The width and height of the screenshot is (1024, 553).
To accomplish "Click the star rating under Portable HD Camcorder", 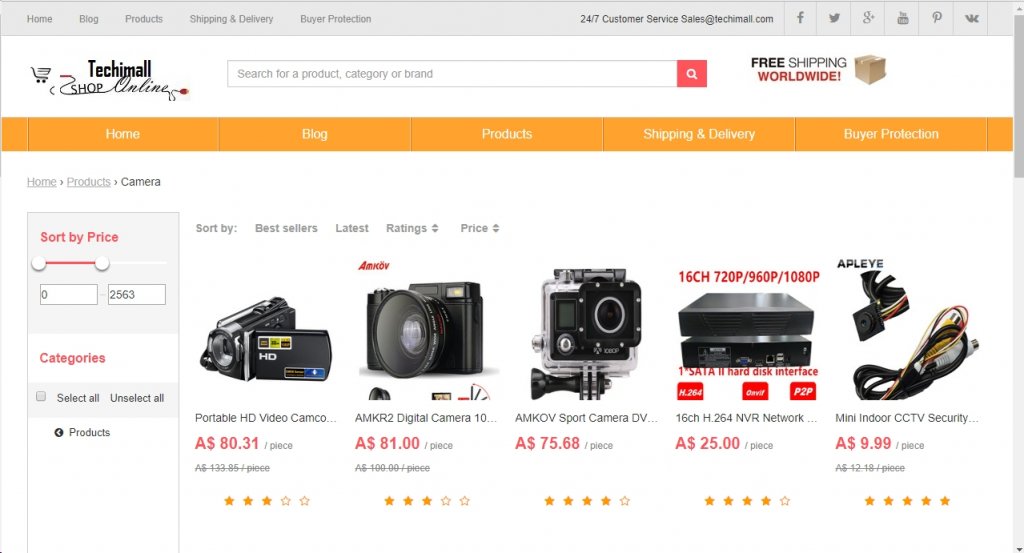I will pos(266,501).
